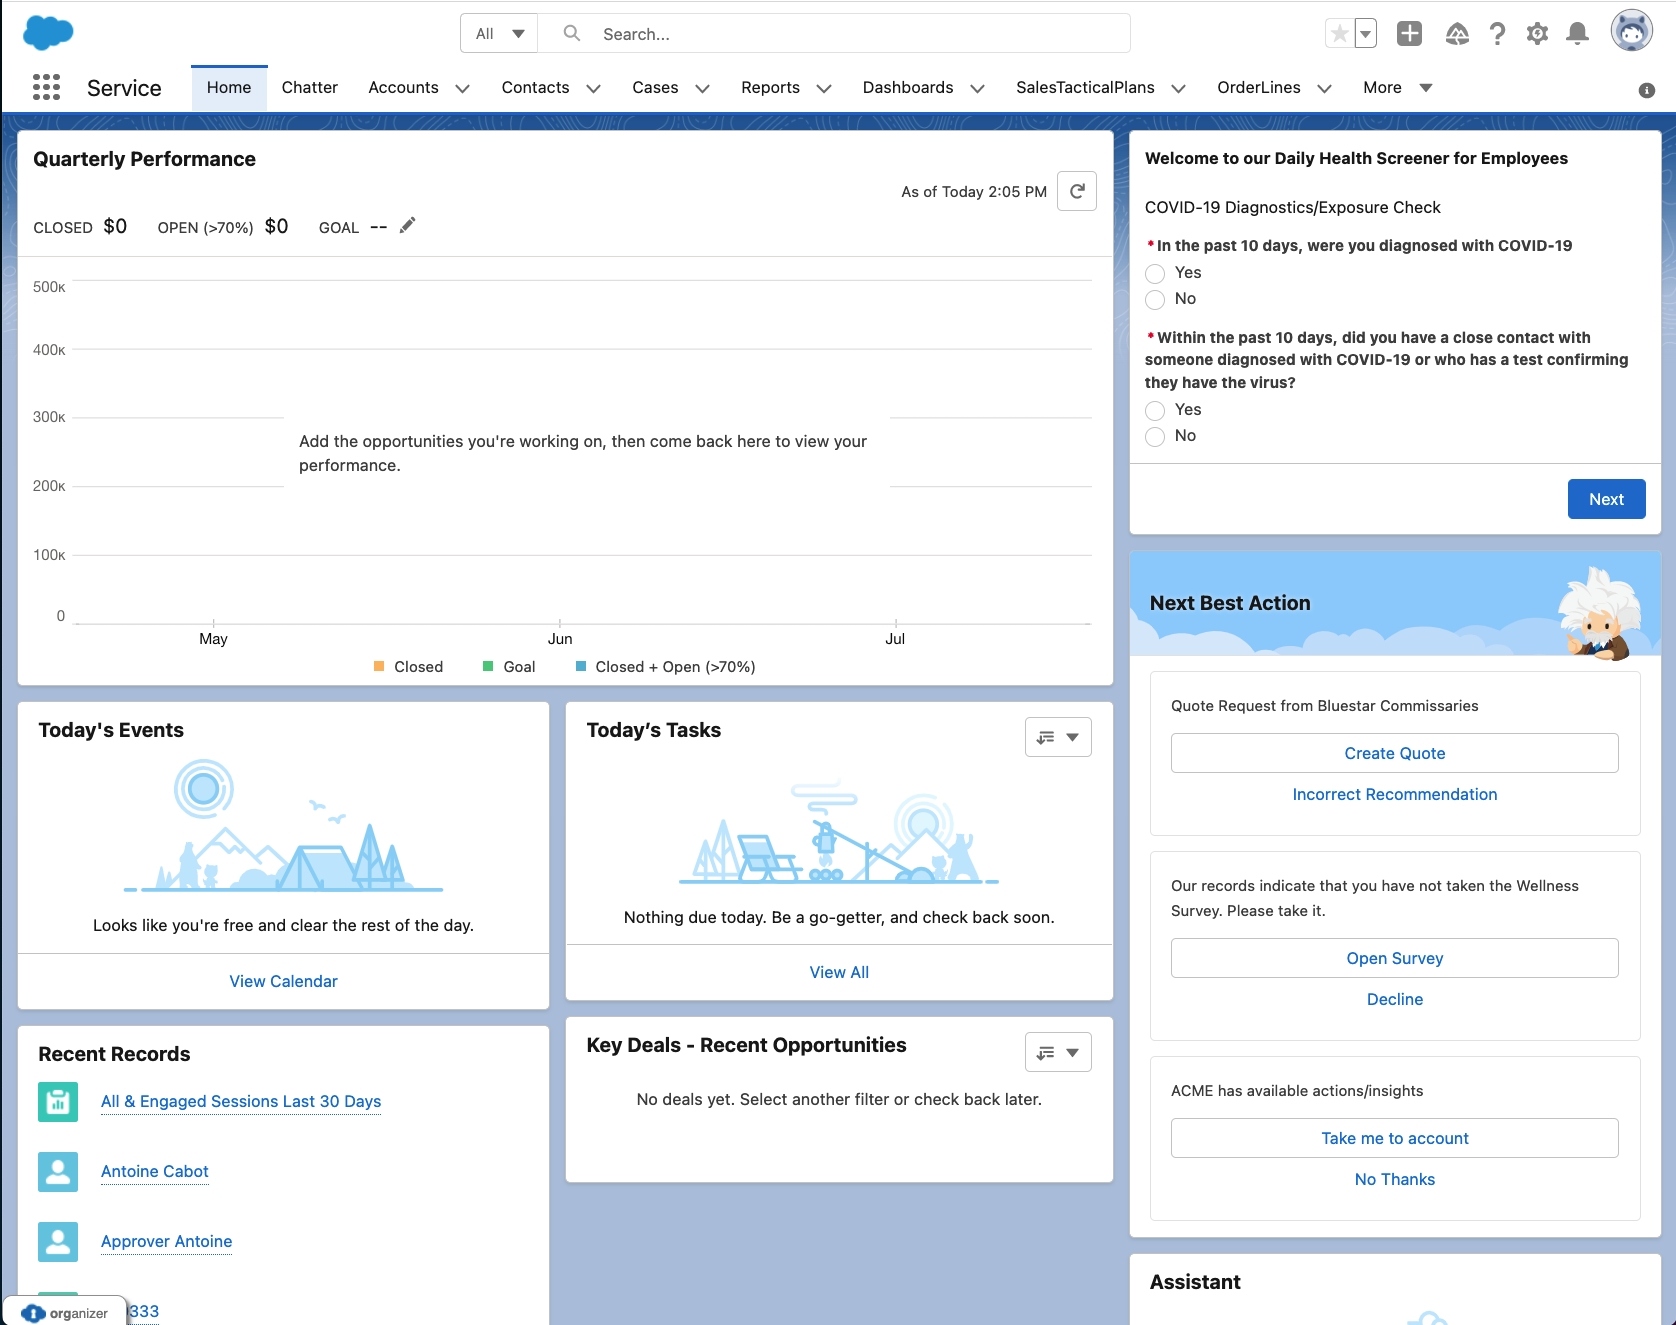Open the Trailhead guidance icon
Viewport: 1676px width, 1325px height.
pyautogui.click(x=1457, y=35)
